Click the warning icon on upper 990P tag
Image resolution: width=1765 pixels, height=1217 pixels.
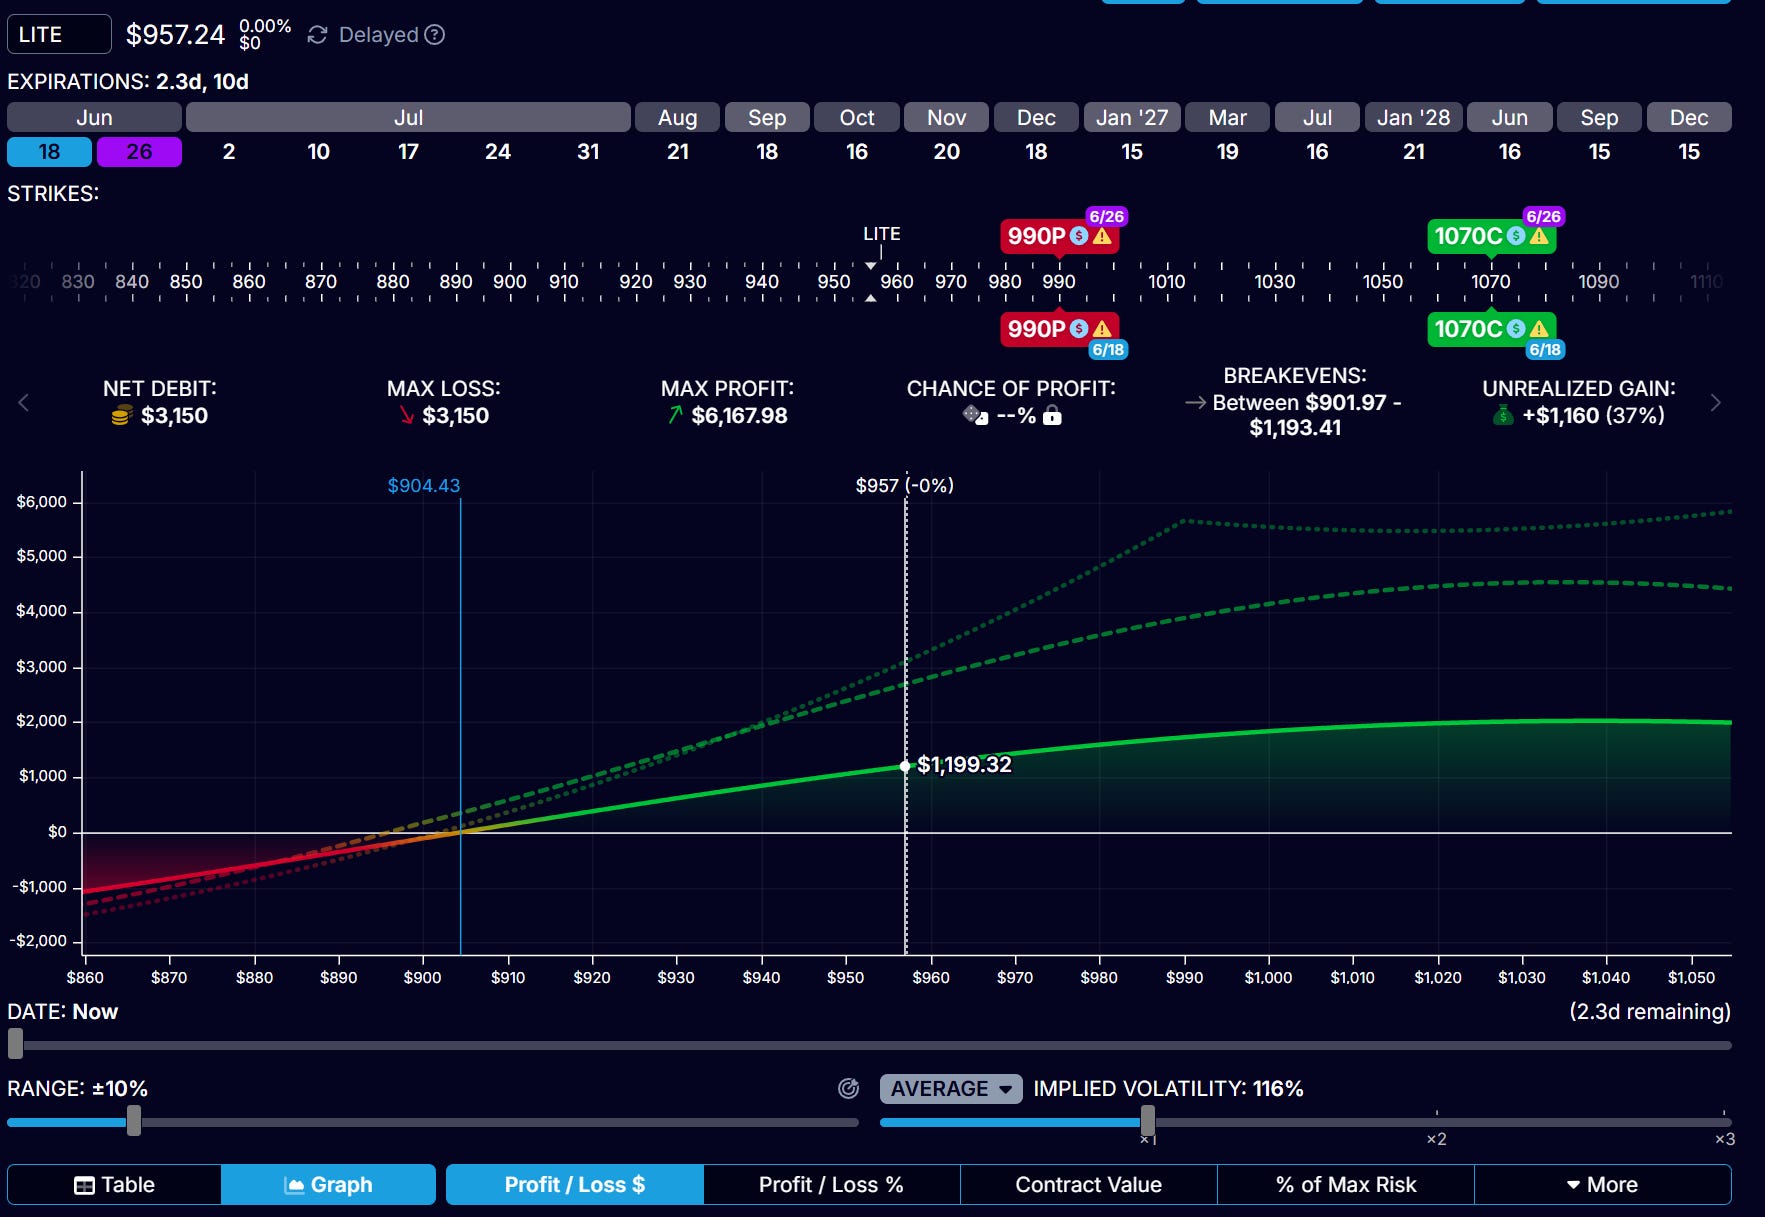coord(1102,237)
